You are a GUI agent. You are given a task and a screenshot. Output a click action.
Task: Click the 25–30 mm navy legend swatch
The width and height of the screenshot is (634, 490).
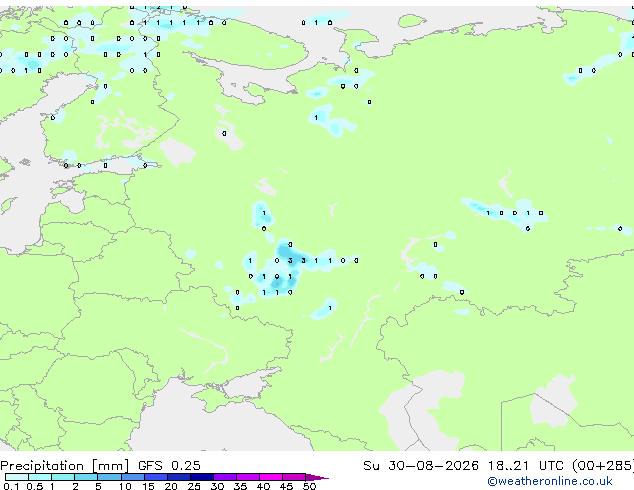(201, 477)
